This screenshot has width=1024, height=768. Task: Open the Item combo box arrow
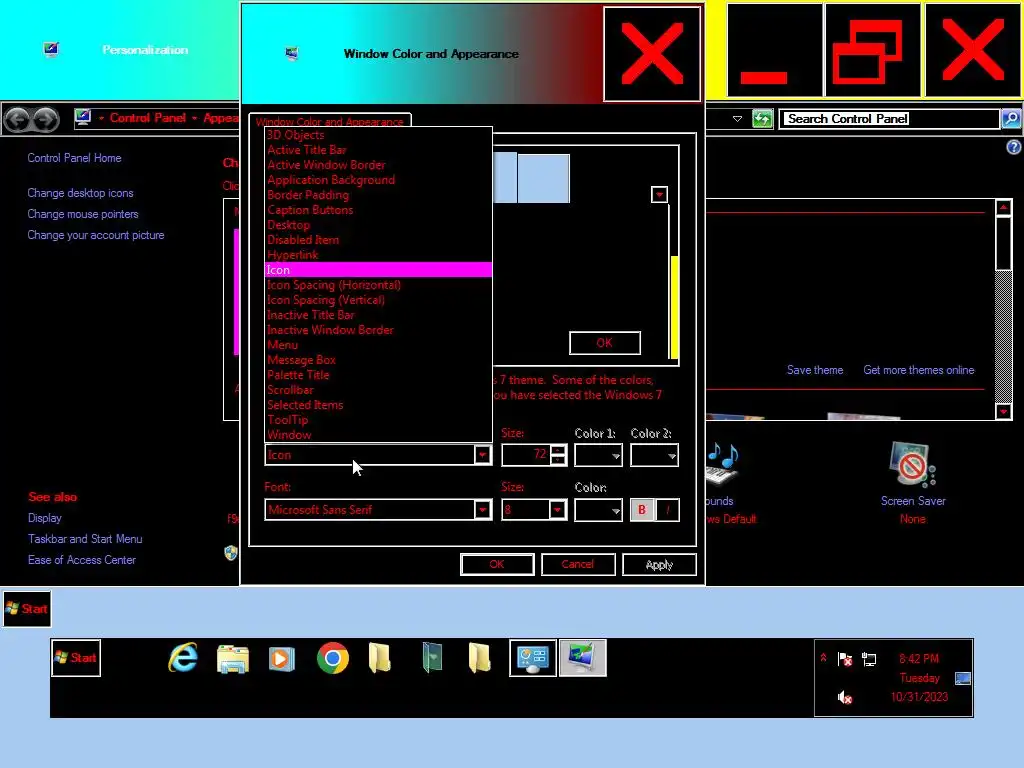[482, 455]
